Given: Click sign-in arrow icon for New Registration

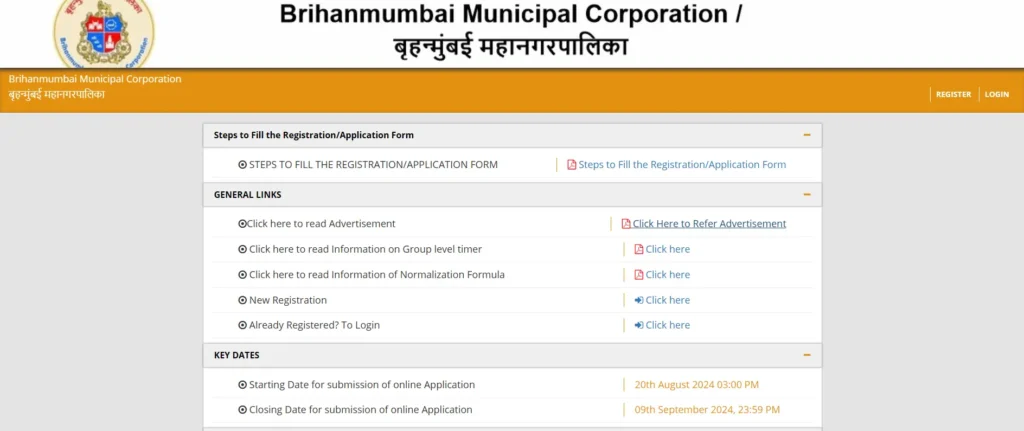Looking at the screenshot, I should [639, 300].
